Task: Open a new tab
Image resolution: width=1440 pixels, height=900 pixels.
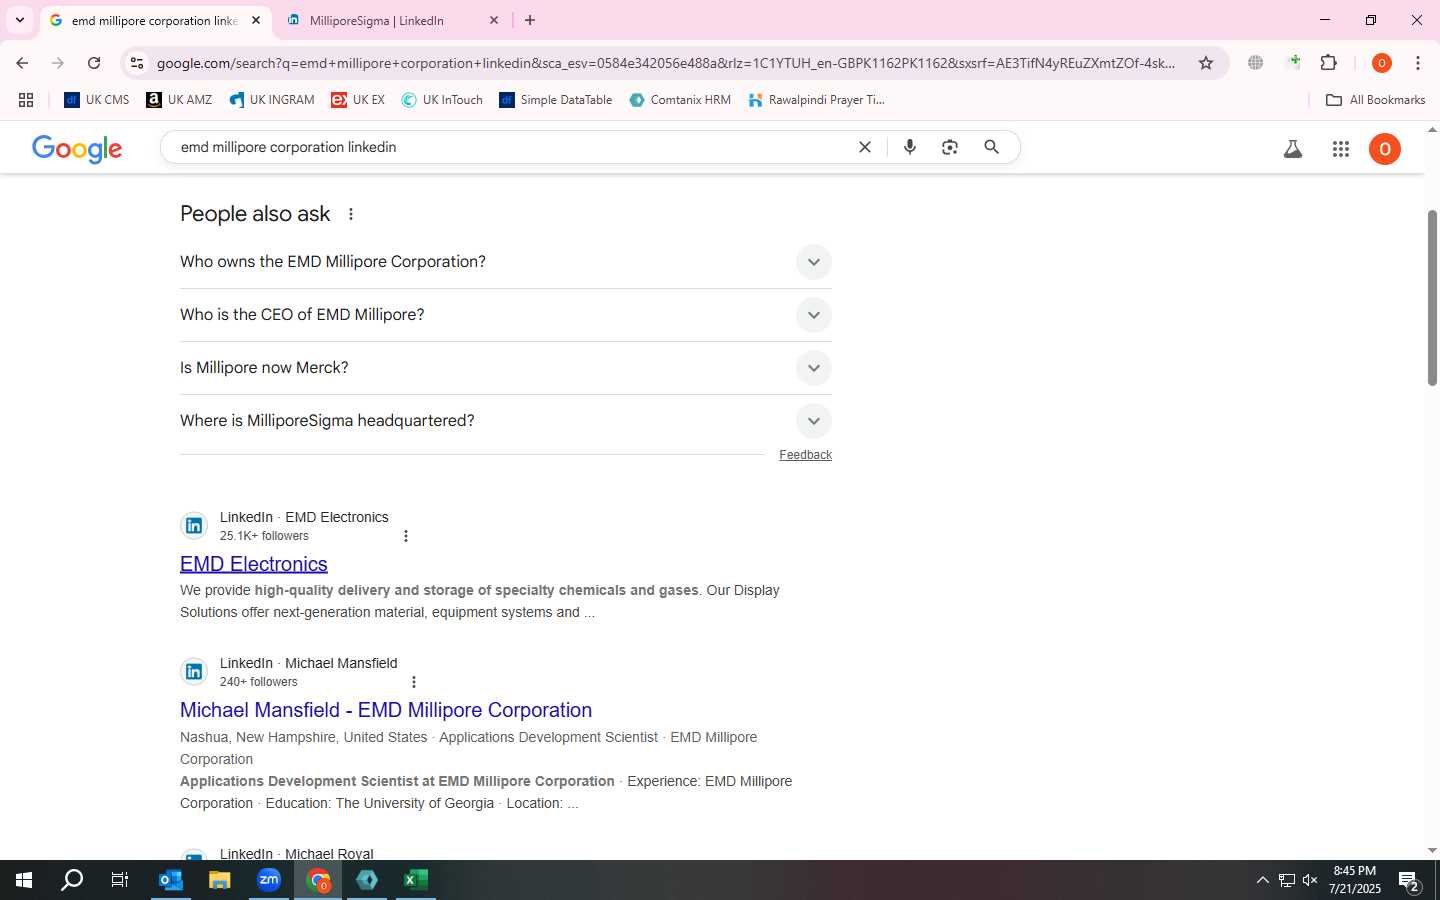Action: pyautogui.click(x=530, y=20)
